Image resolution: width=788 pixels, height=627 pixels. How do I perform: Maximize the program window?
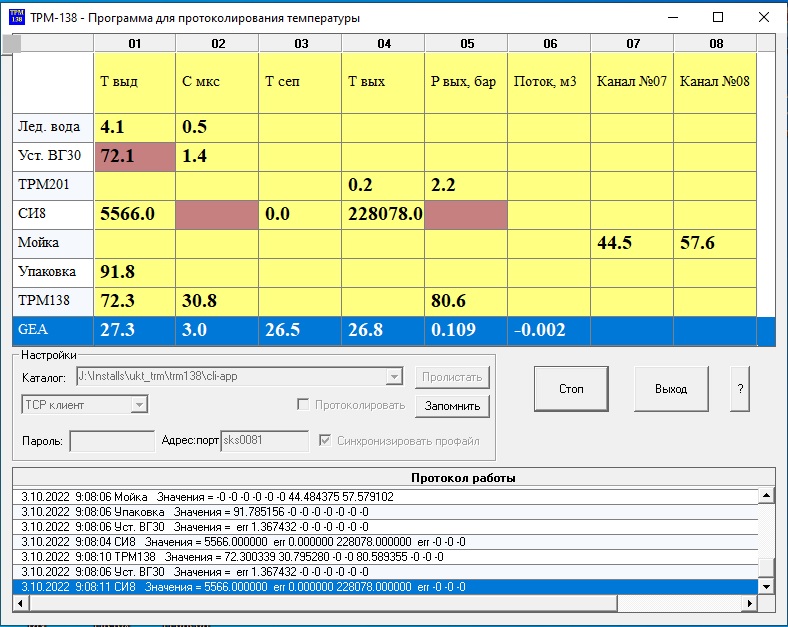click(717, 17)
